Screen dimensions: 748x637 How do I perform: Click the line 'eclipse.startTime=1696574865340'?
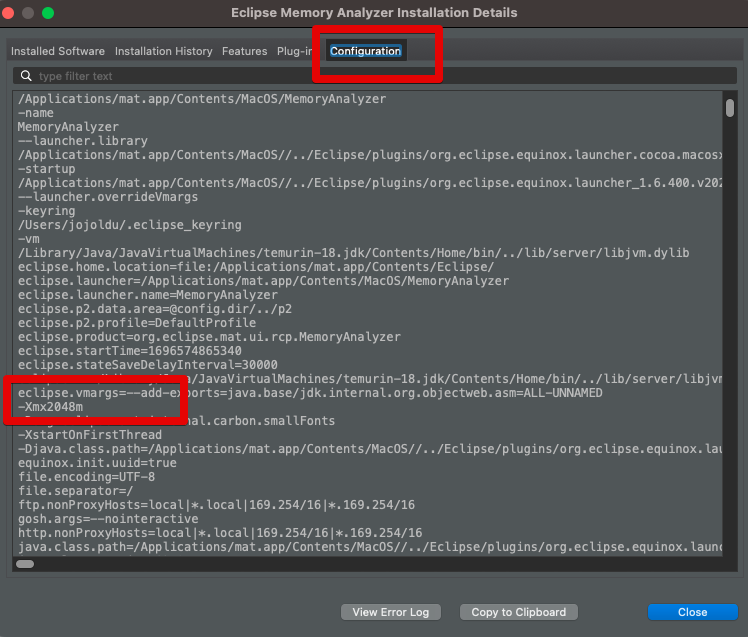[x=130, y=351]
